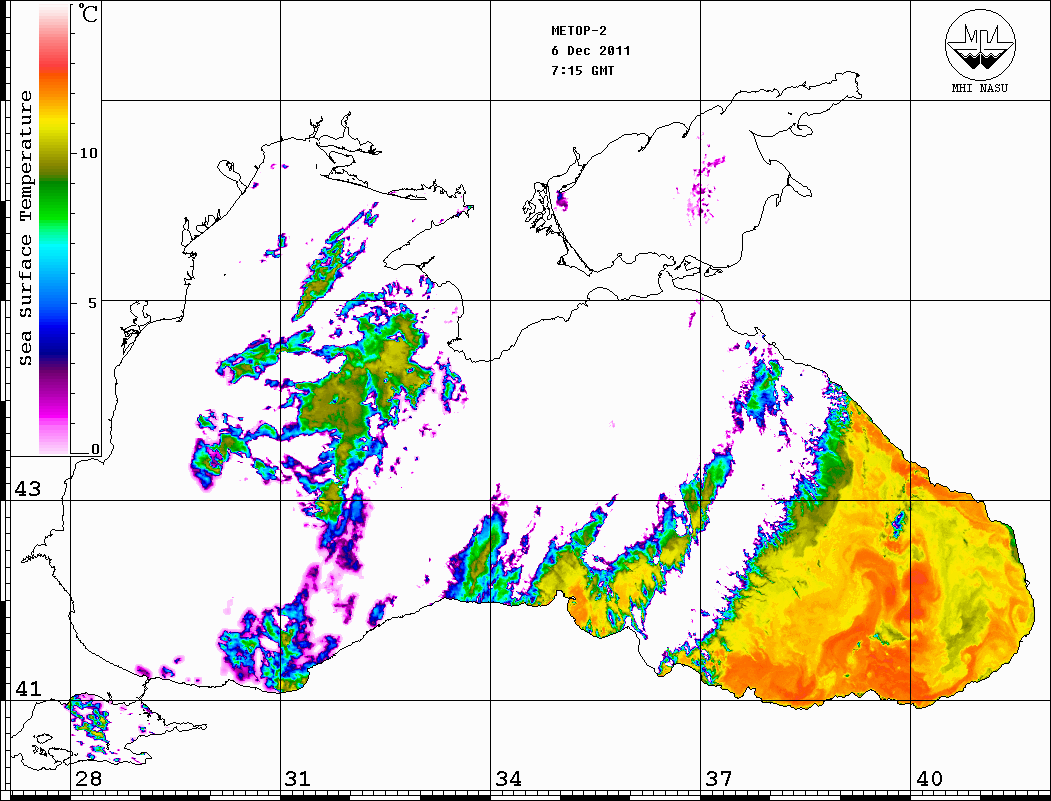Click the date '6 Dec 2011'
1051x801 pixels.
coord(591,51)
